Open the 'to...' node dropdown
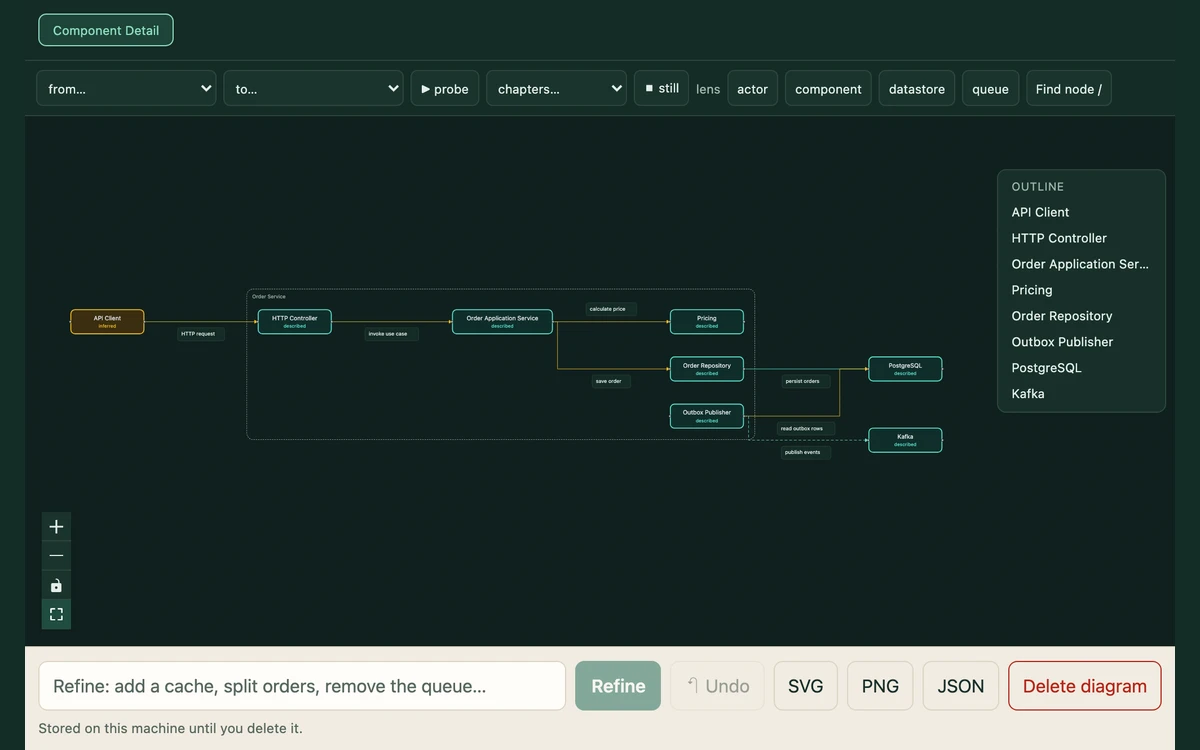 (313, 88)
